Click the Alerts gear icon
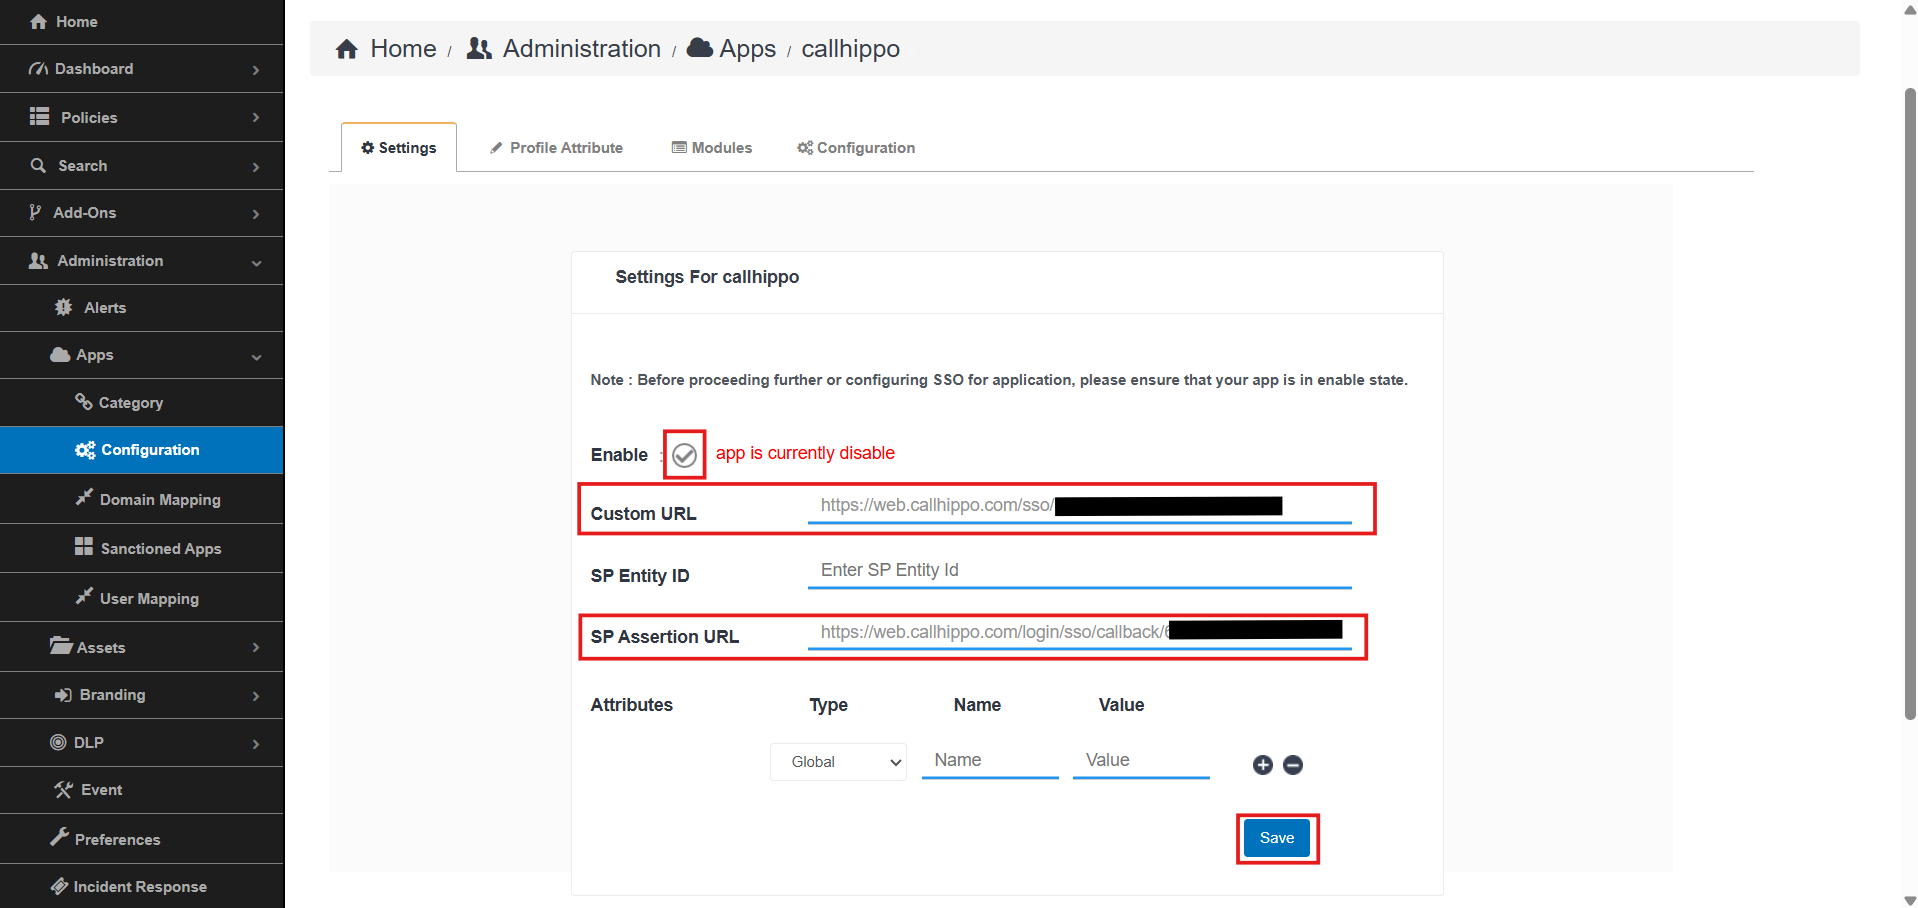 click(63, 307)
